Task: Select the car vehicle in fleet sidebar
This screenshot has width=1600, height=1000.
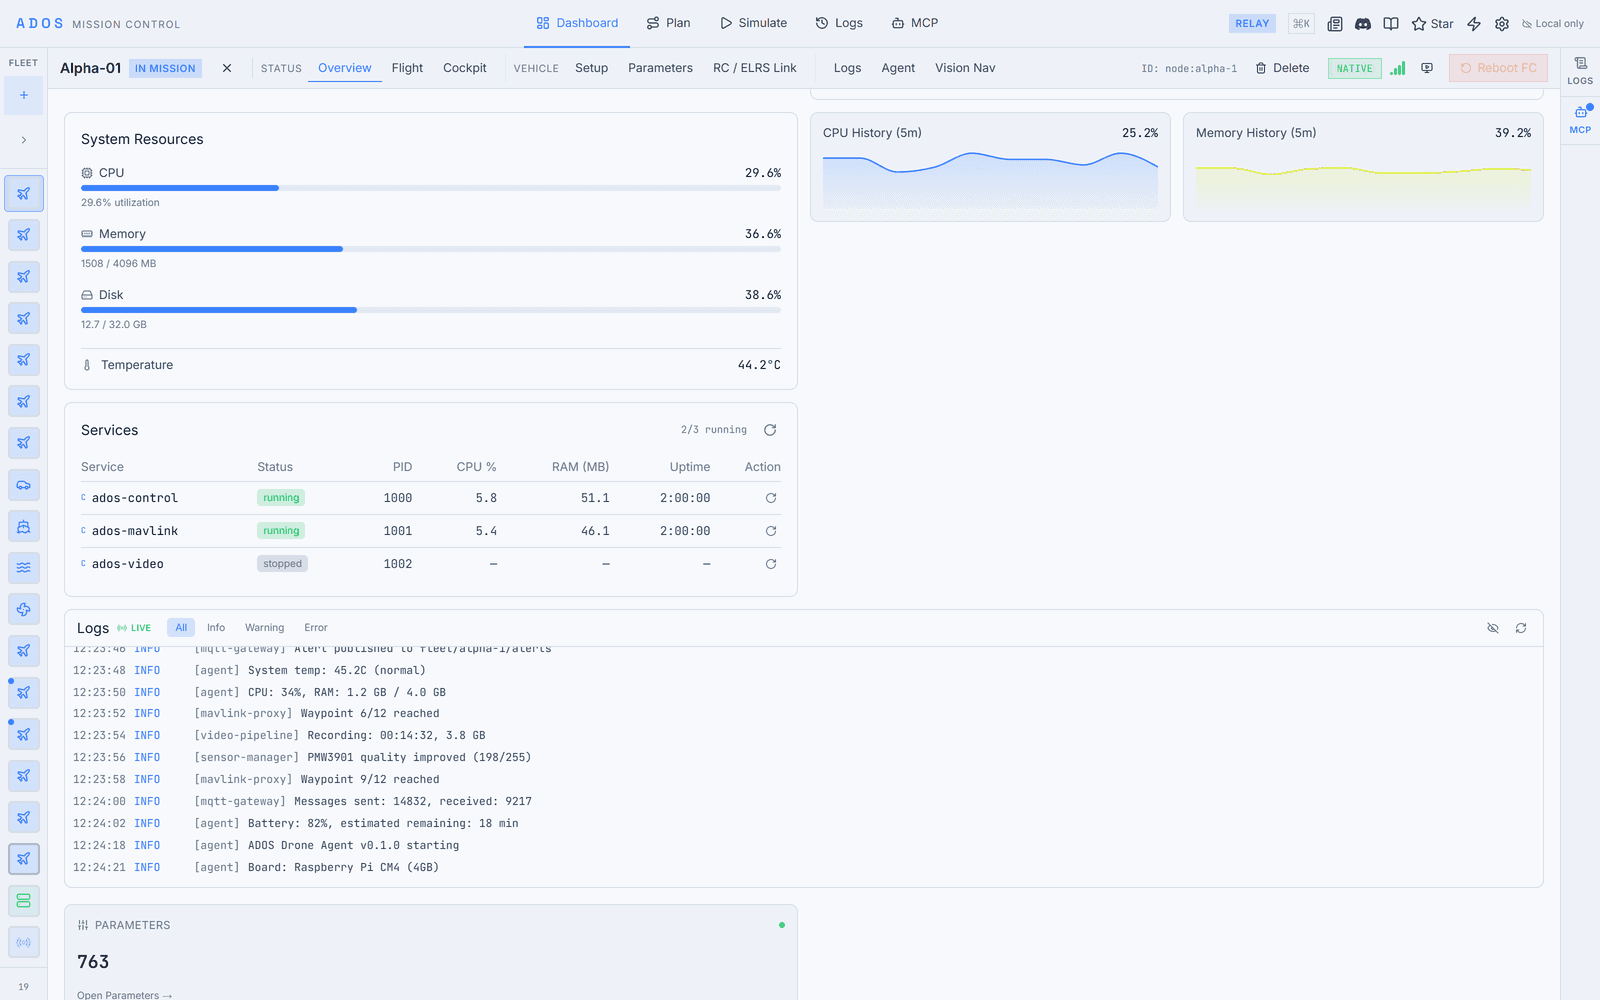Action: click(x=24, y=485)
